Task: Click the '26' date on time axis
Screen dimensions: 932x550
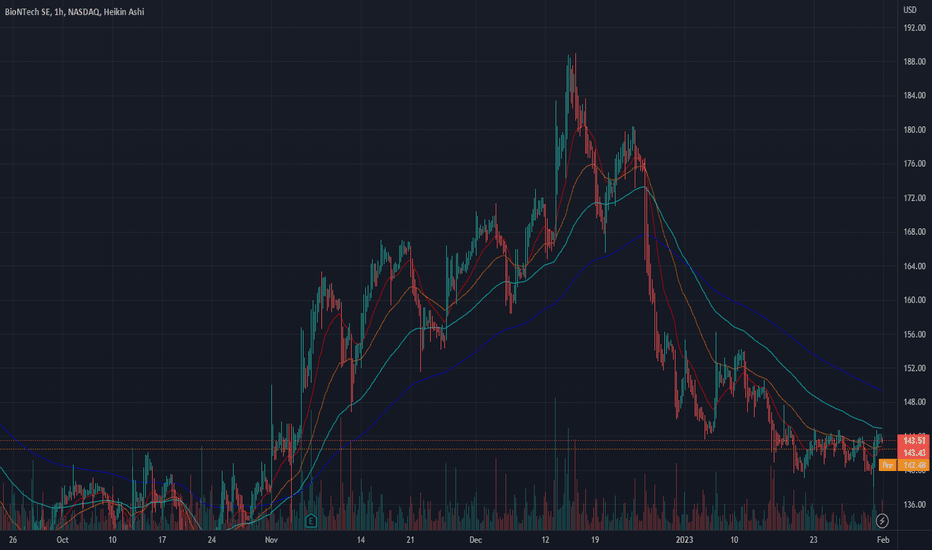Action: (x=13, y=540)
